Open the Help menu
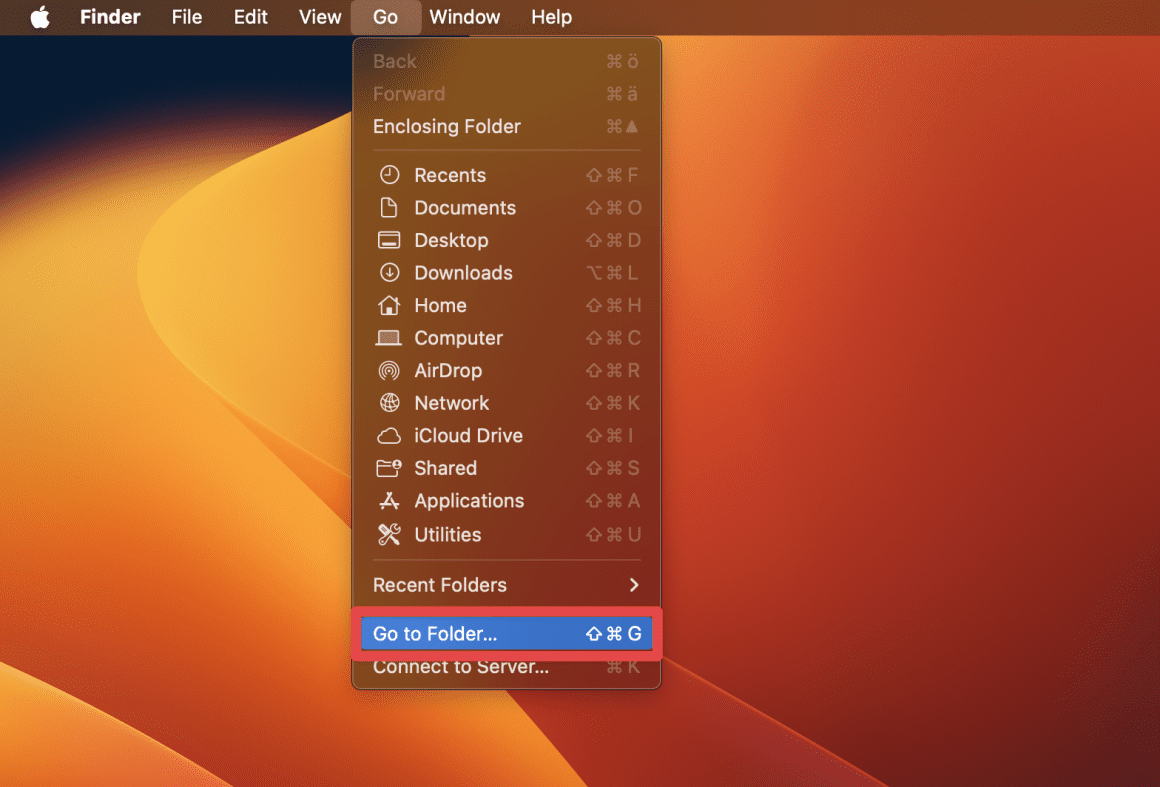Screen dimensions: 1160x787 point(551,17)
